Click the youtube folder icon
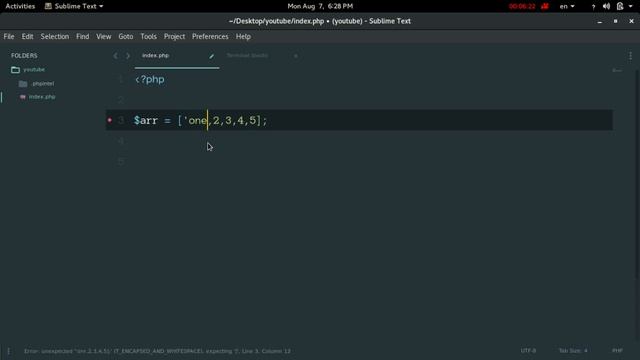This screenshot has height=360, width=640. 16,70
